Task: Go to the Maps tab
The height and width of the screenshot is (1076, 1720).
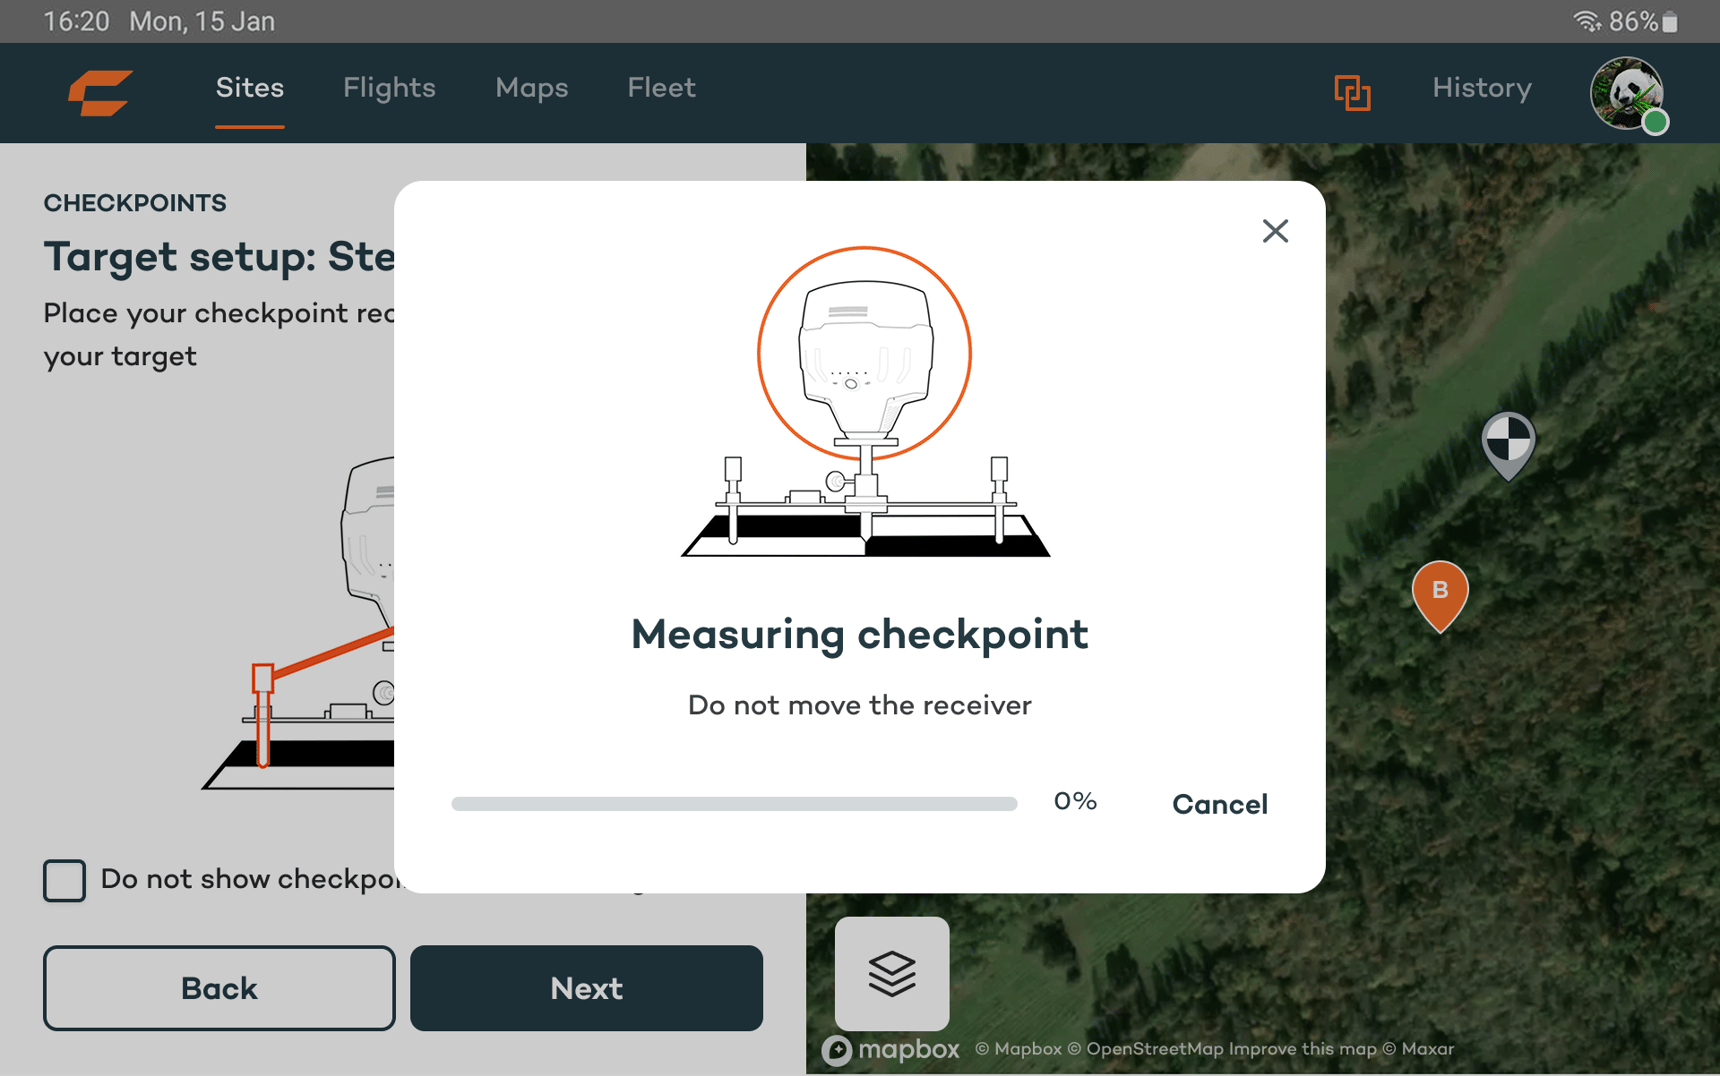Action: point(531,88)
